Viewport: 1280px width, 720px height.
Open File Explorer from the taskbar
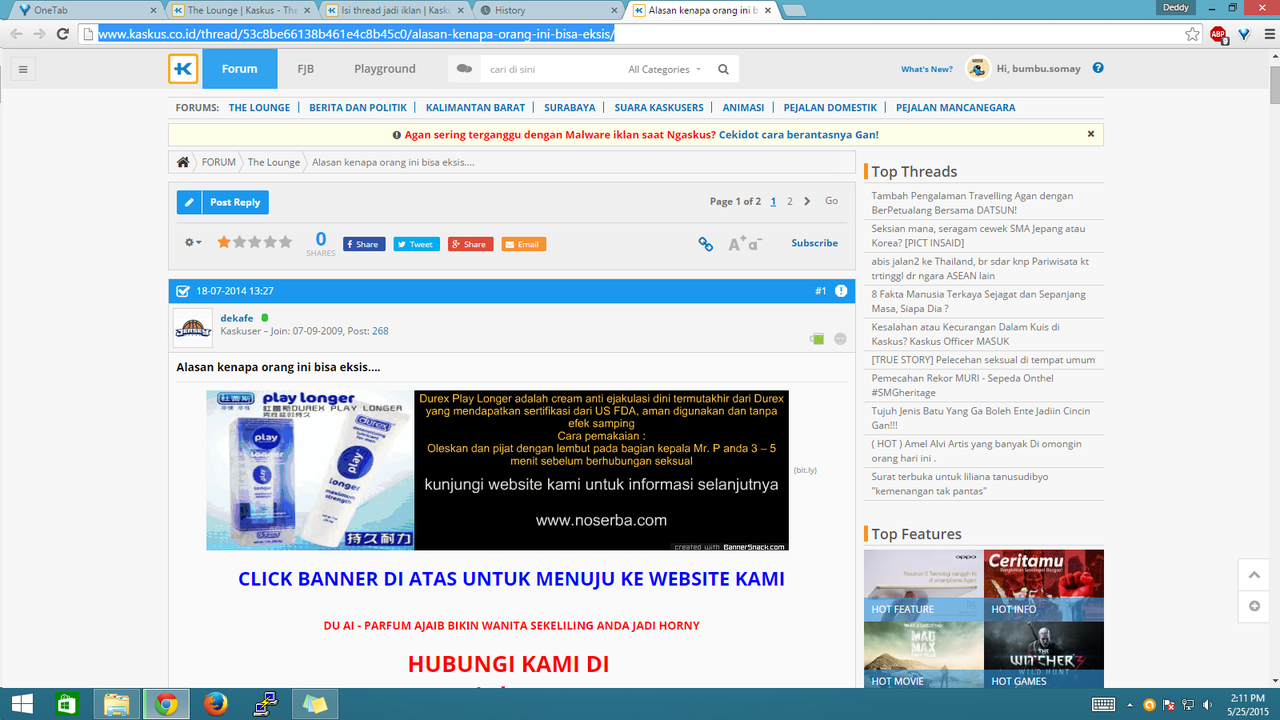pyautogui.click(x=116, y=704)
